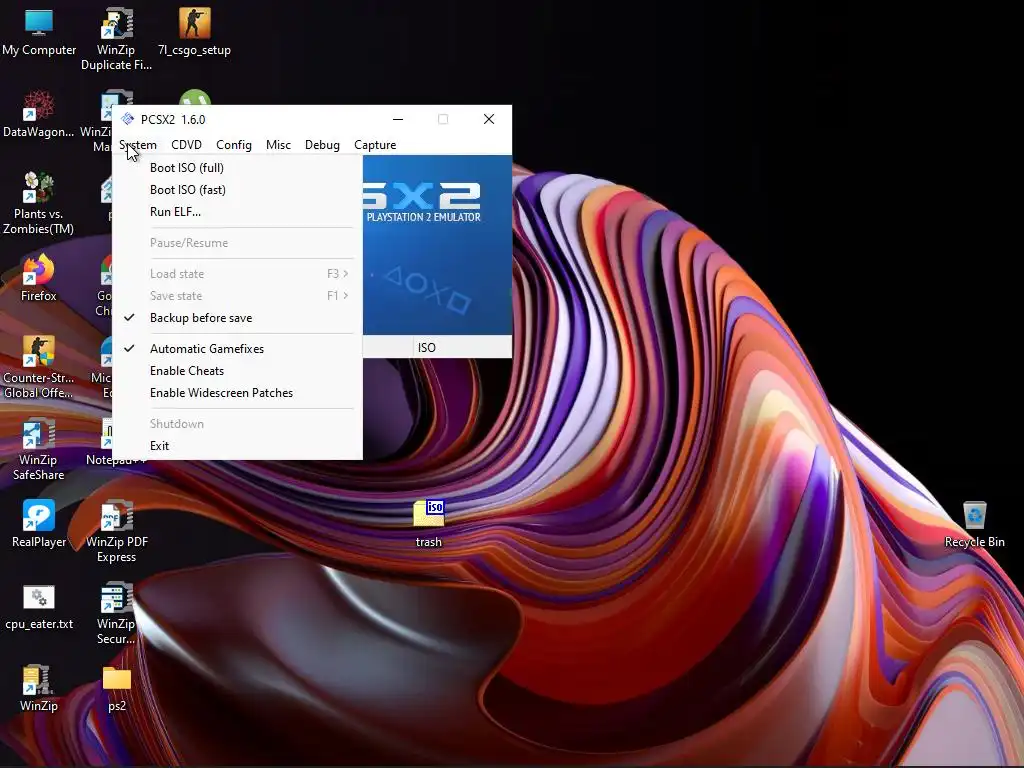The height and width of the screenshot is (768, 1024).
Task: Enable Widescreen Patches option
Action: pyautogui.click(x=238, y=393)
